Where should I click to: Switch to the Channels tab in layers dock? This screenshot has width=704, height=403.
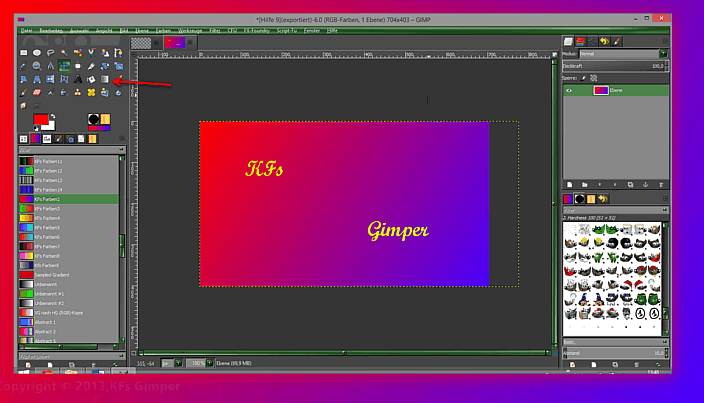(580, 41)
